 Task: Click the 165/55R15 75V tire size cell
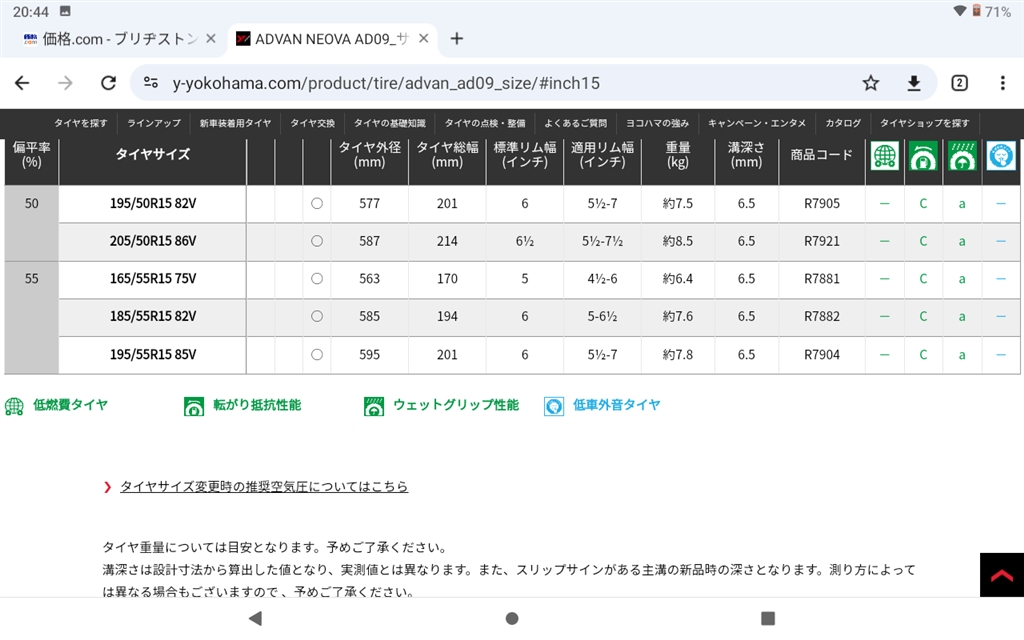click(x=153, y=279)
